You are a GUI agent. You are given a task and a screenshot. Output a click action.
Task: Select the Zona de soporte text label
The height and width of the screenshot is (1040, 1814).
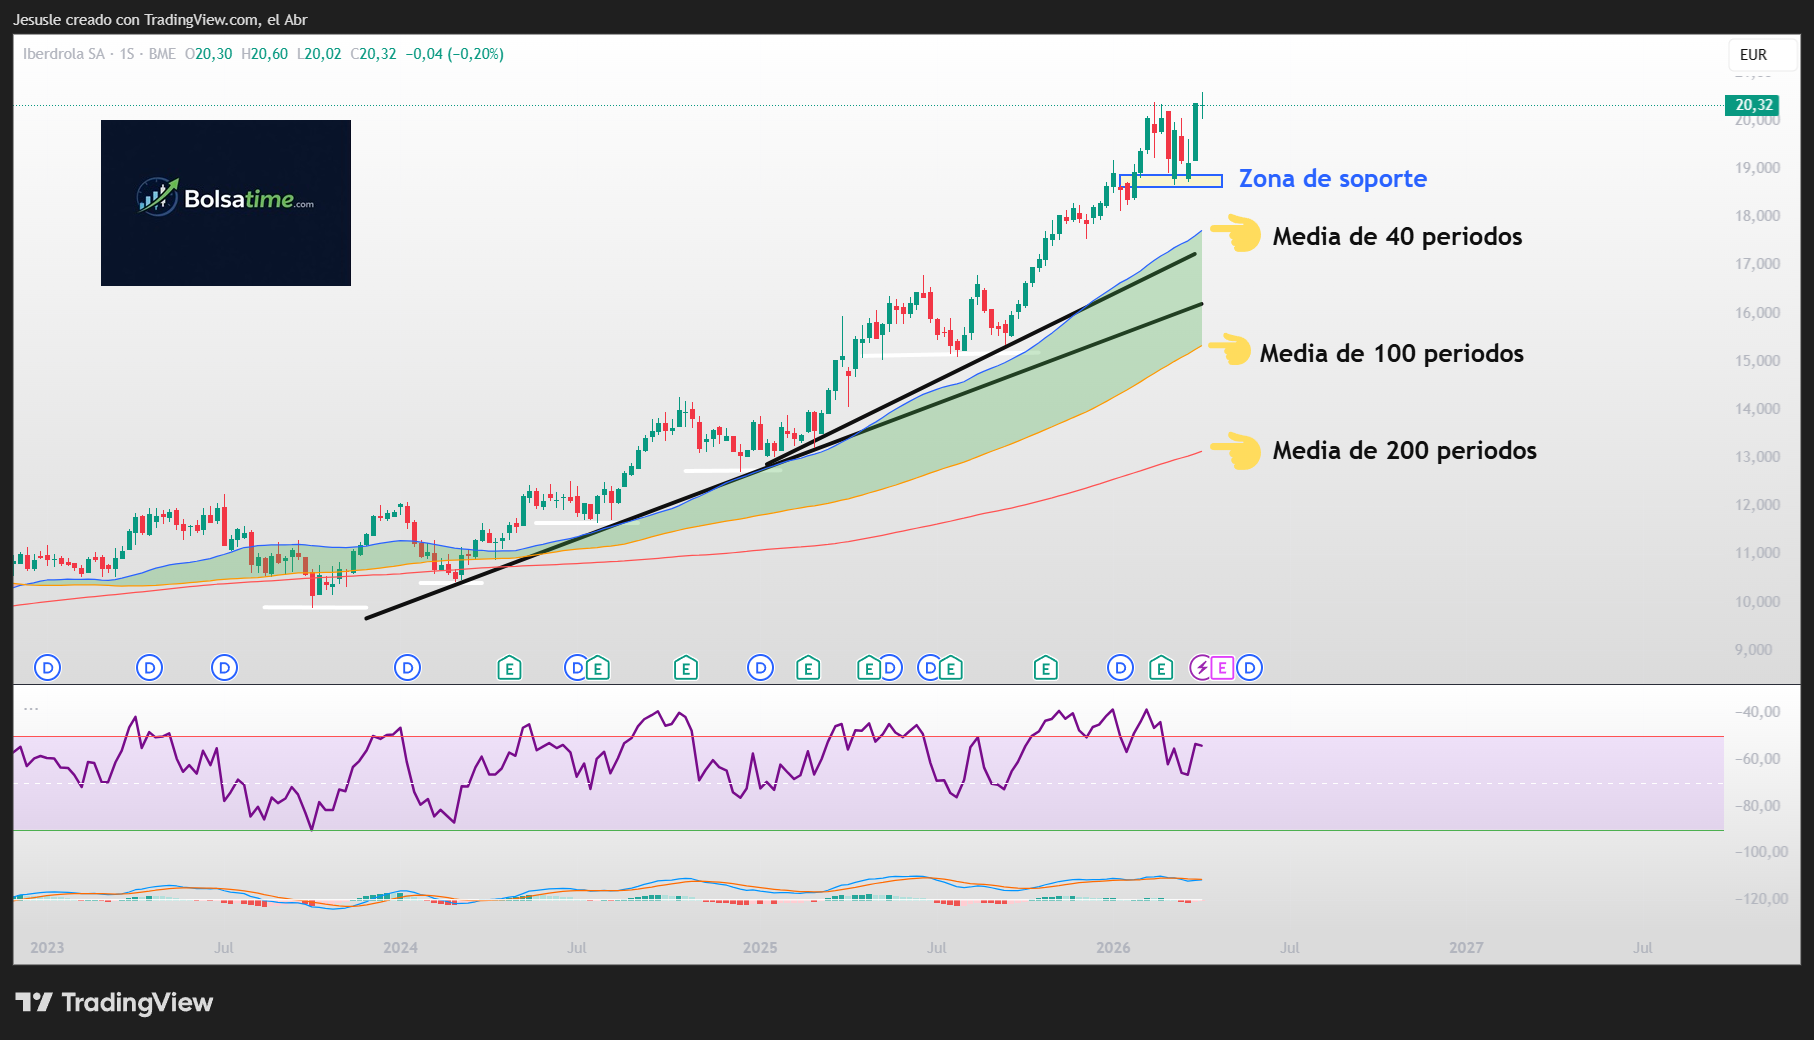[1333, 179]
